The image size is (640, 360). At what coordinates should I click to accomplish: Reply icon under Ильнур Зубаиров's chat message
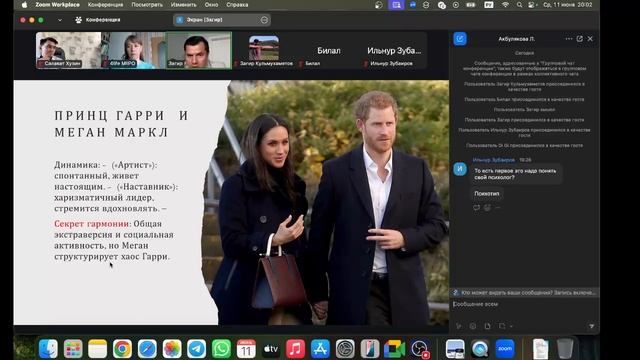pos(476,208)
